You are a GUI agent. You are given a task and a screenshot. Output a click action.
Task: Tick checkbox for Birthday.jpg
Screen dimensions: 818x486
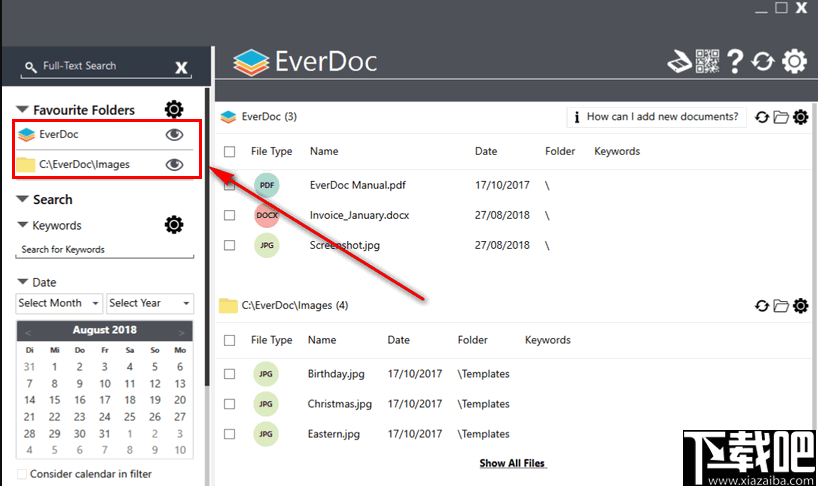pyautogui.click(x=230, y=374)
